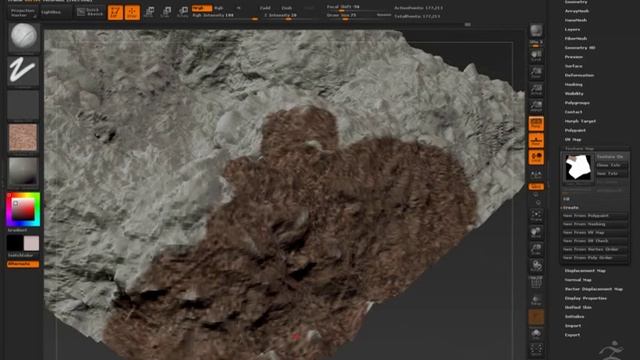Expand the Polygroups subpalette
The height and width of the screenshot is (360, 640).
tap(577, 103)
